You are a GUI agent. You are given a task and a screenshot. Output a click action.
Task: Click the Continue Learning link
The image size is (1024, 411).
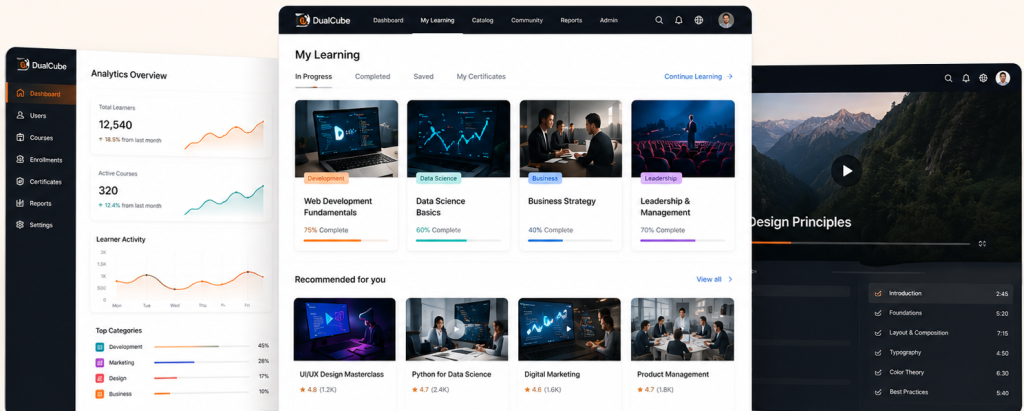click(693, 76)
